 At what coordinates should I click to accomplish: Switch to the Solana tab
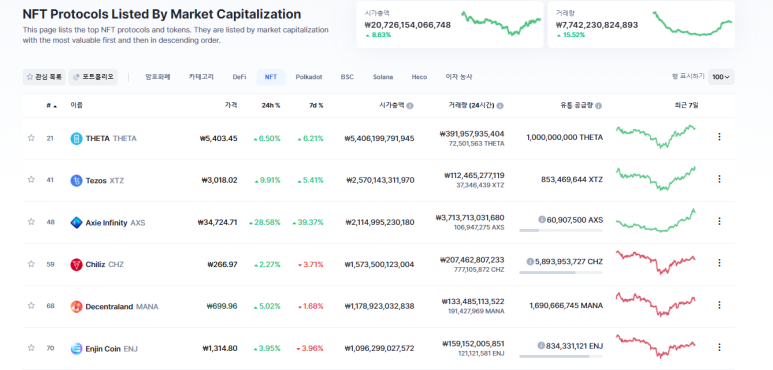pyautogui.click(x=383, y=77)
